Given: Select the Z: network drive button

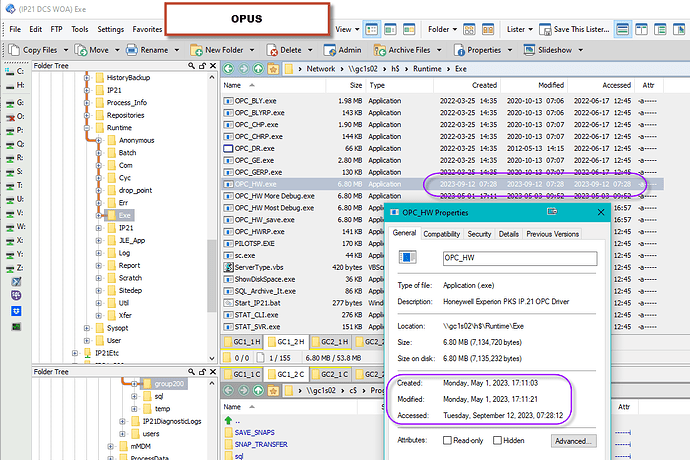Looking at the screenshot, I should tap(15, 268).
